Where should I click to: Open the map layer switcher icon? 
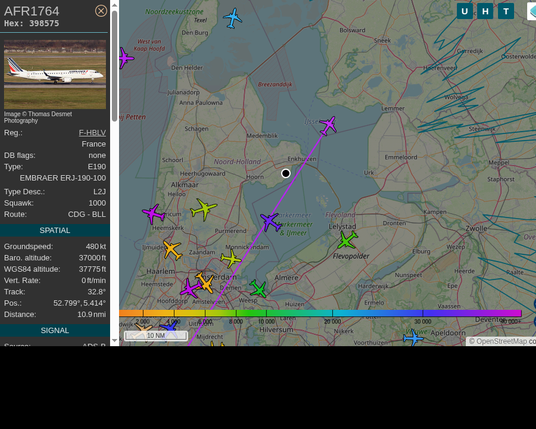532,11
